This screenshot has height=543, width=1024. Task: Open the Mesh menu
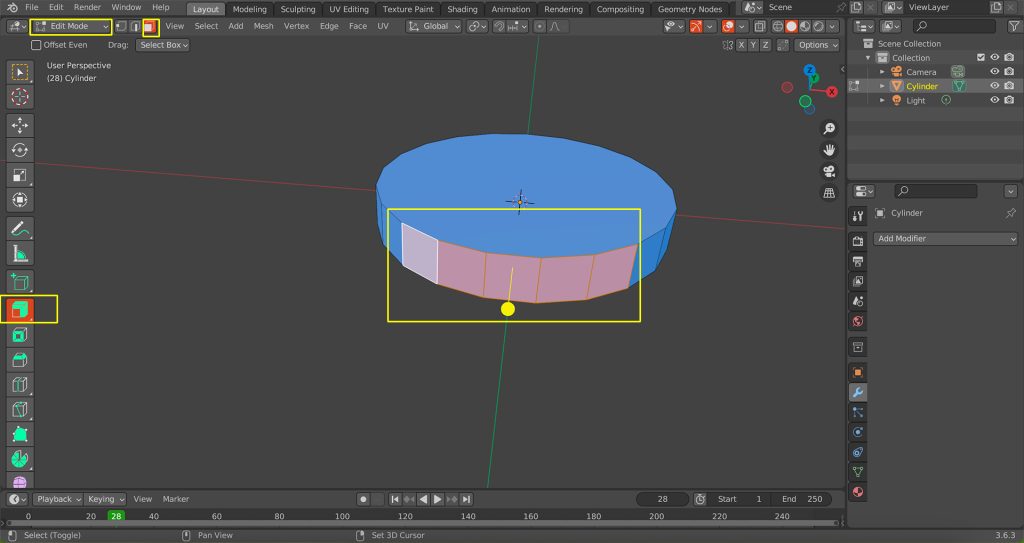263,26
